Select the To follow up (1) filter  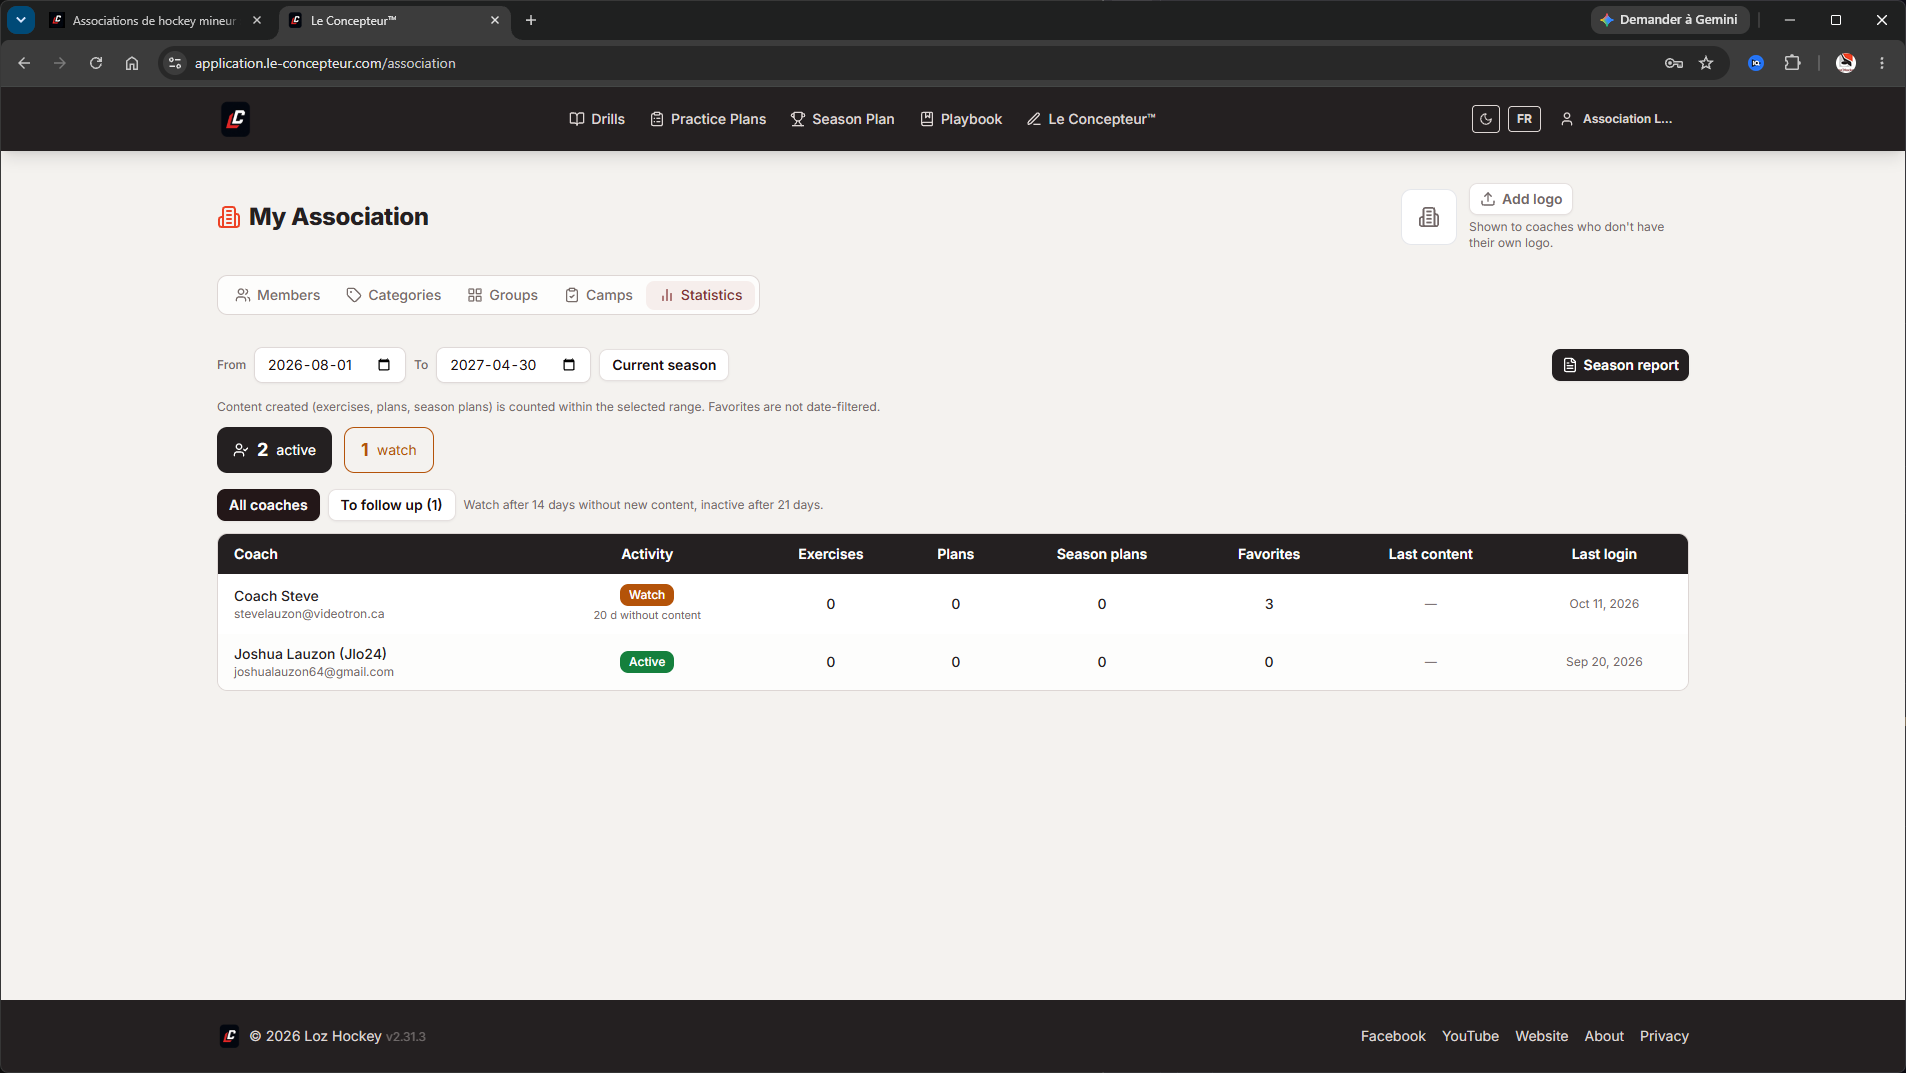click(391, 505)
